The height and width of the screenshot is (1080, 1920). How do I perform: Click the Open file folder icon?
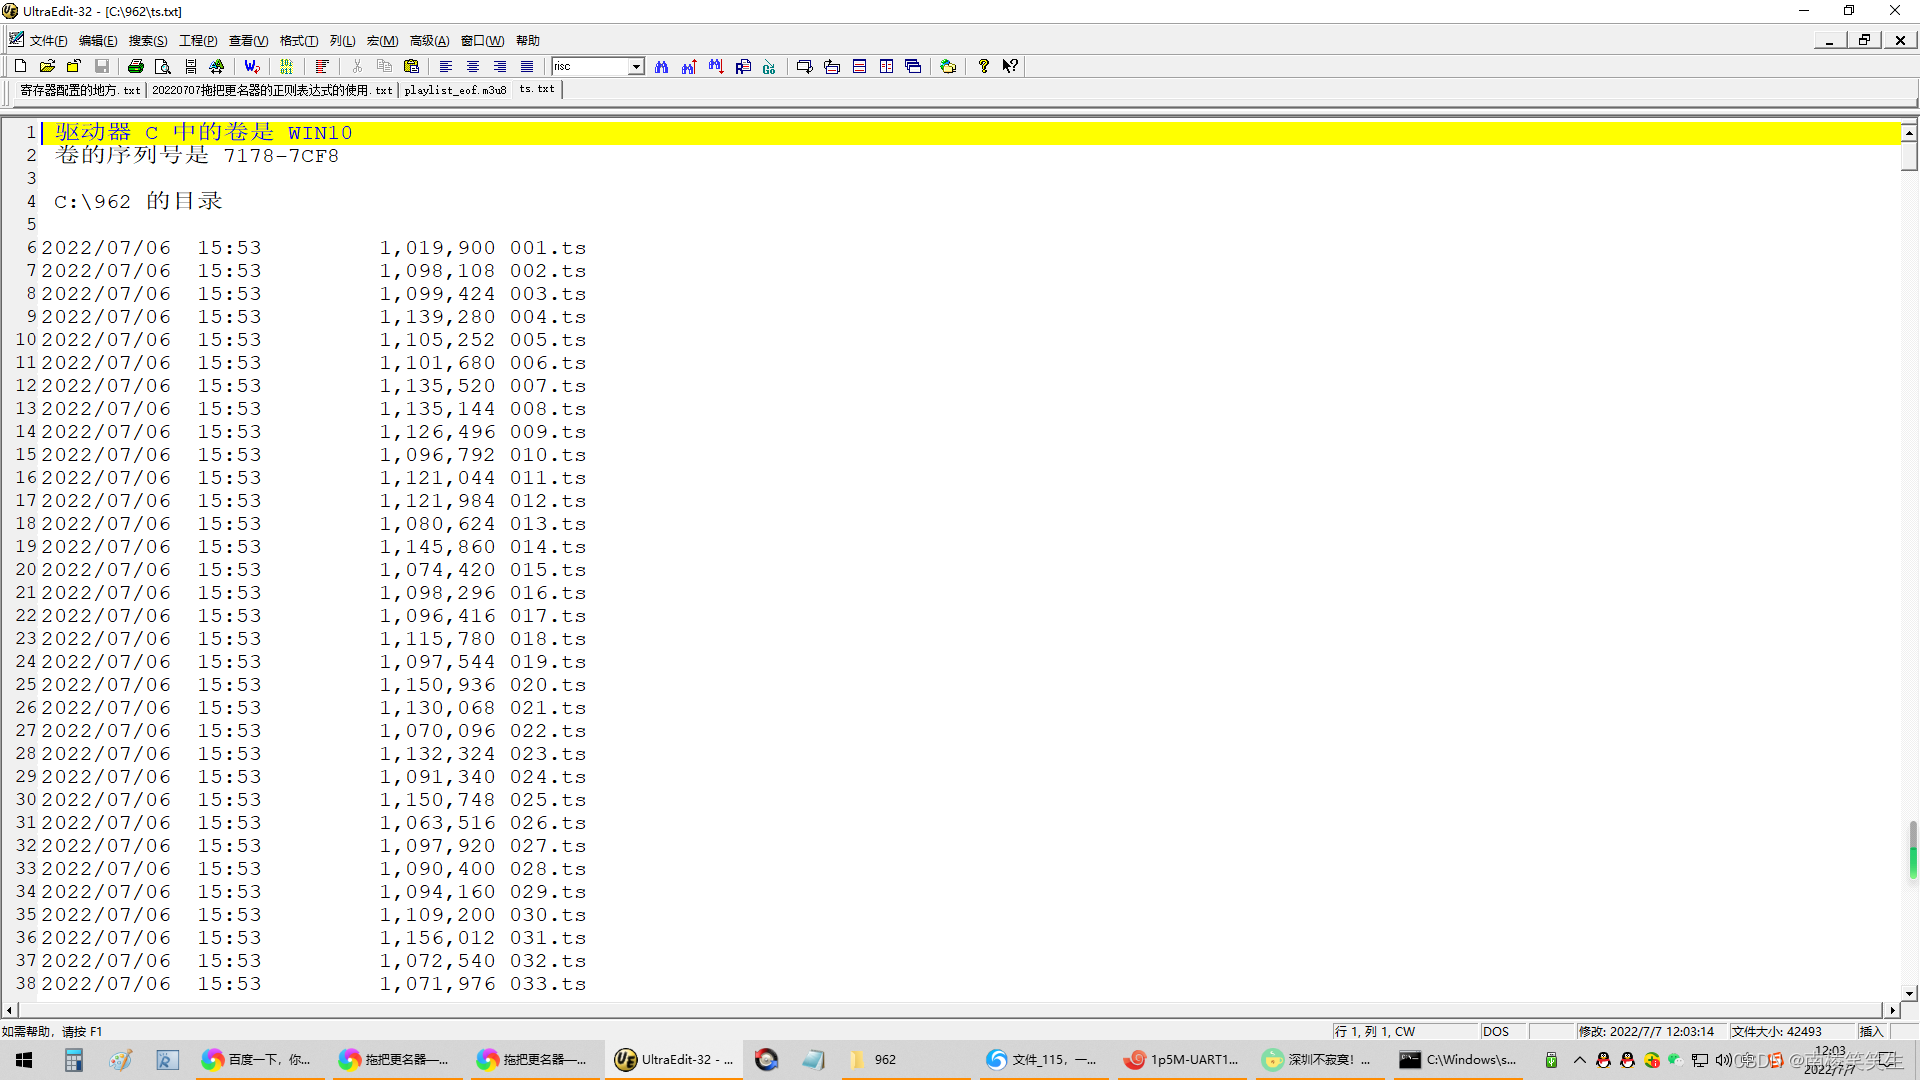click(47, 66)
